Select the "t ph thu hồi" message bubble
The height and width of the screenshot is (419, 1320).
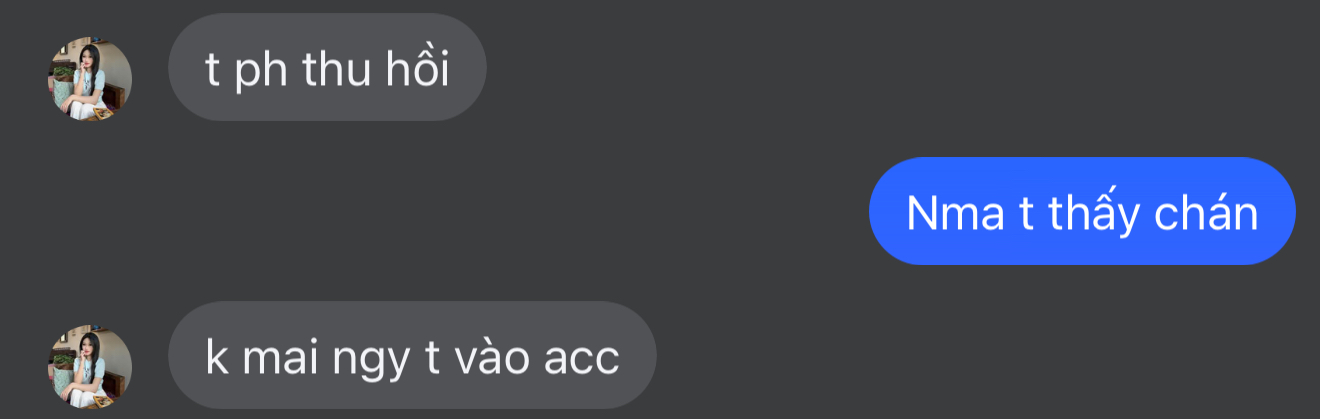tap(327, 67)
